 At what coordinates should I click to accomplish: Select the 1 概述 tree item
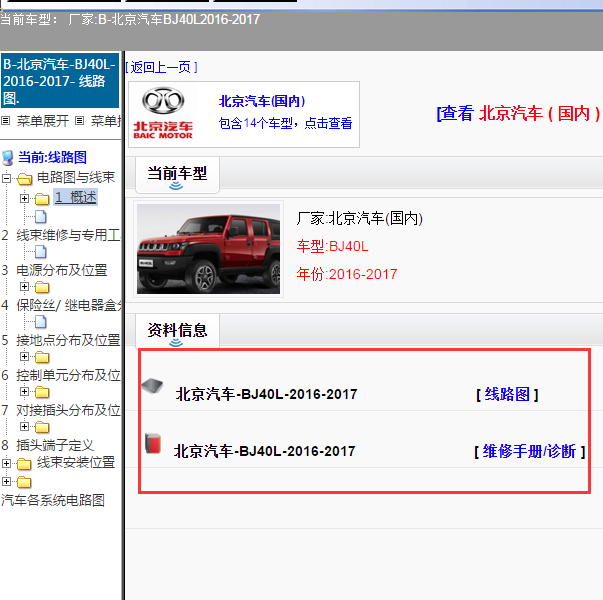coord(75,198)
